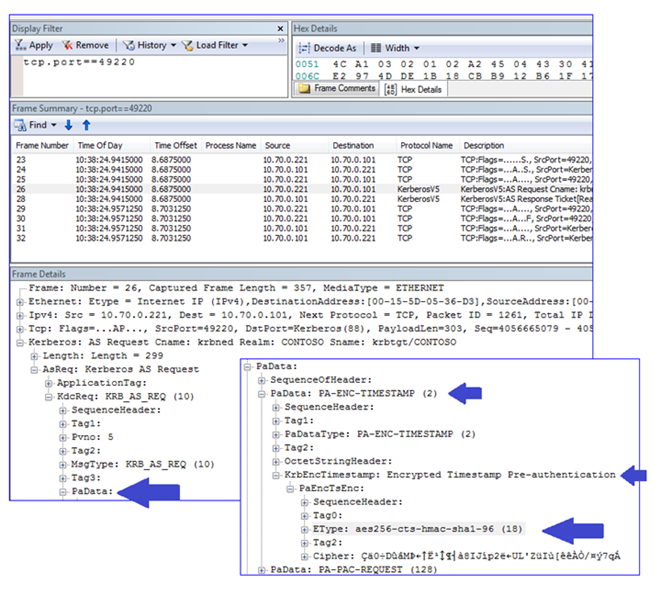The height and width of the screenshot is (595, 661).
Task: Jump to previous match with up arrow
Action: pos(86,125)
